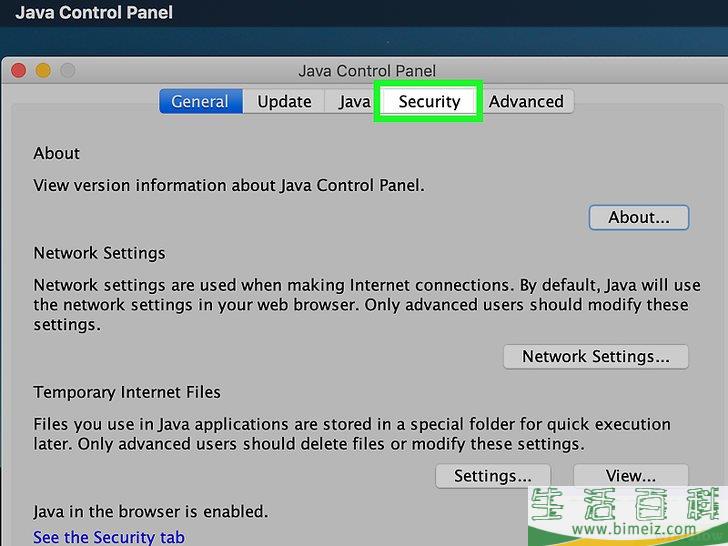This screenshot has width=728, height=546.
Task: Click the 'Java in the browser is enabled.' text
Action: (x=150, y=512)
